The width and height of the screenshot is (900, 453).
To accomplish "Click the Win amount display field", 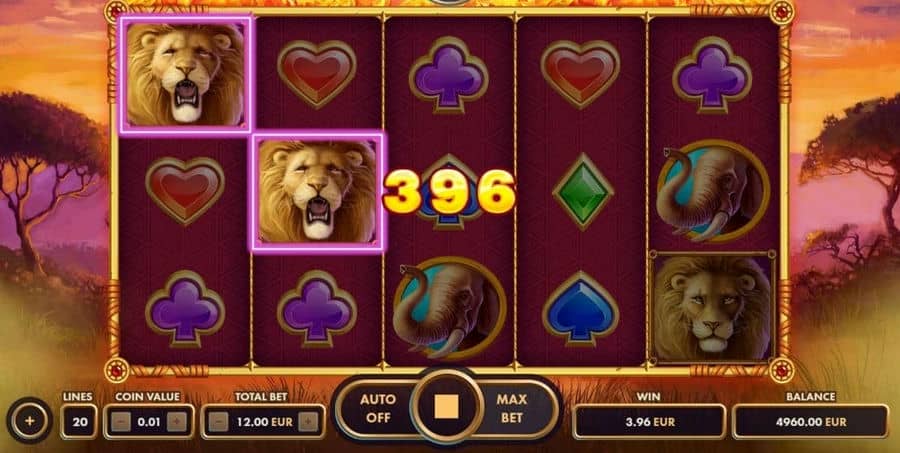I will tap(649, 422).
